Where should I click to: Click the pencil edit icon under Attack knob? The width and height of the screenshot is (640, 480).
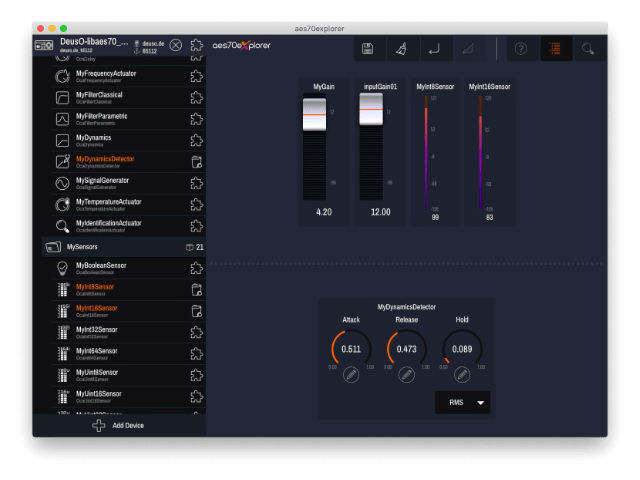pyautogui.click(x=351, y=375)
